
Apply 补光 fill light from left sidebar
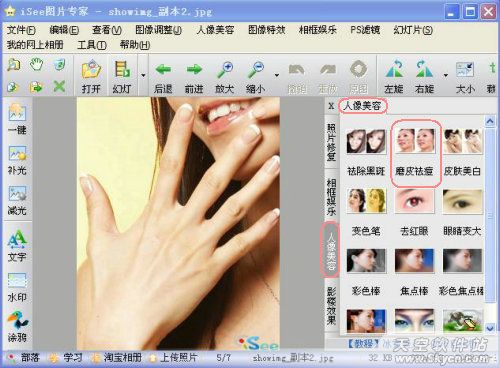tap(17, 160)
